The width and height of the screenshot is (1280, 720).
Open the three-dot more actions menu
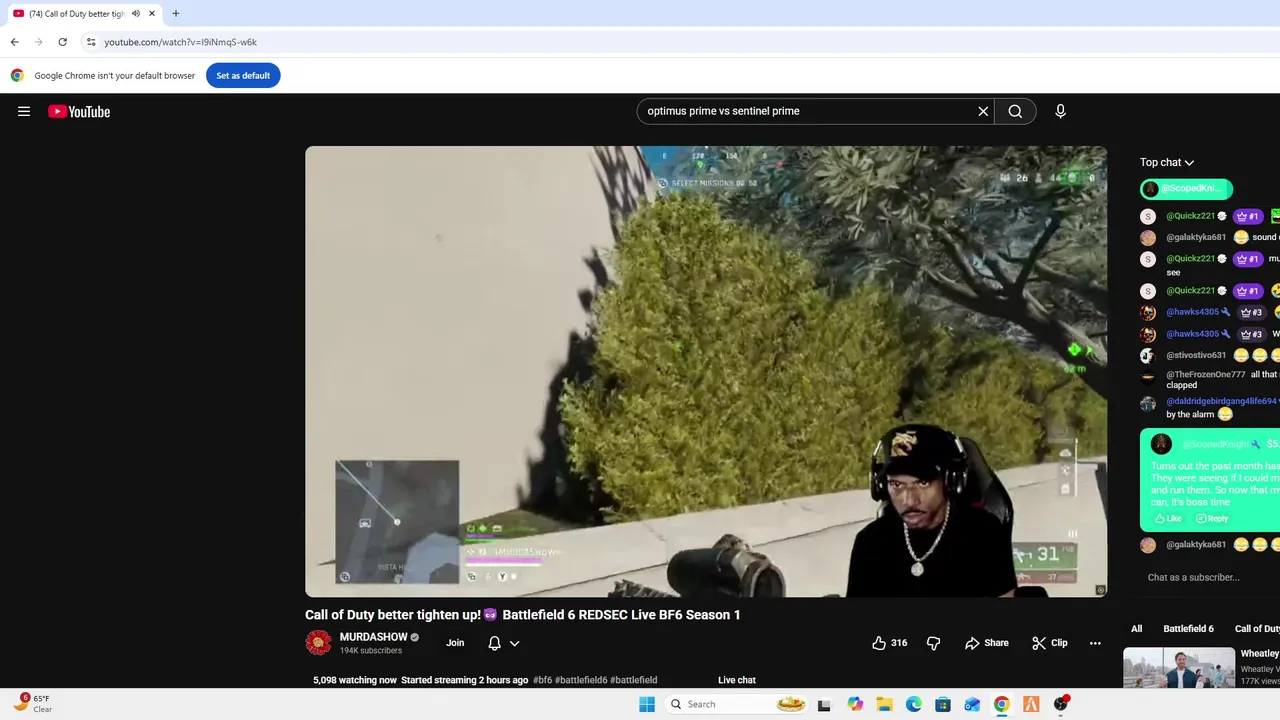1095,643
